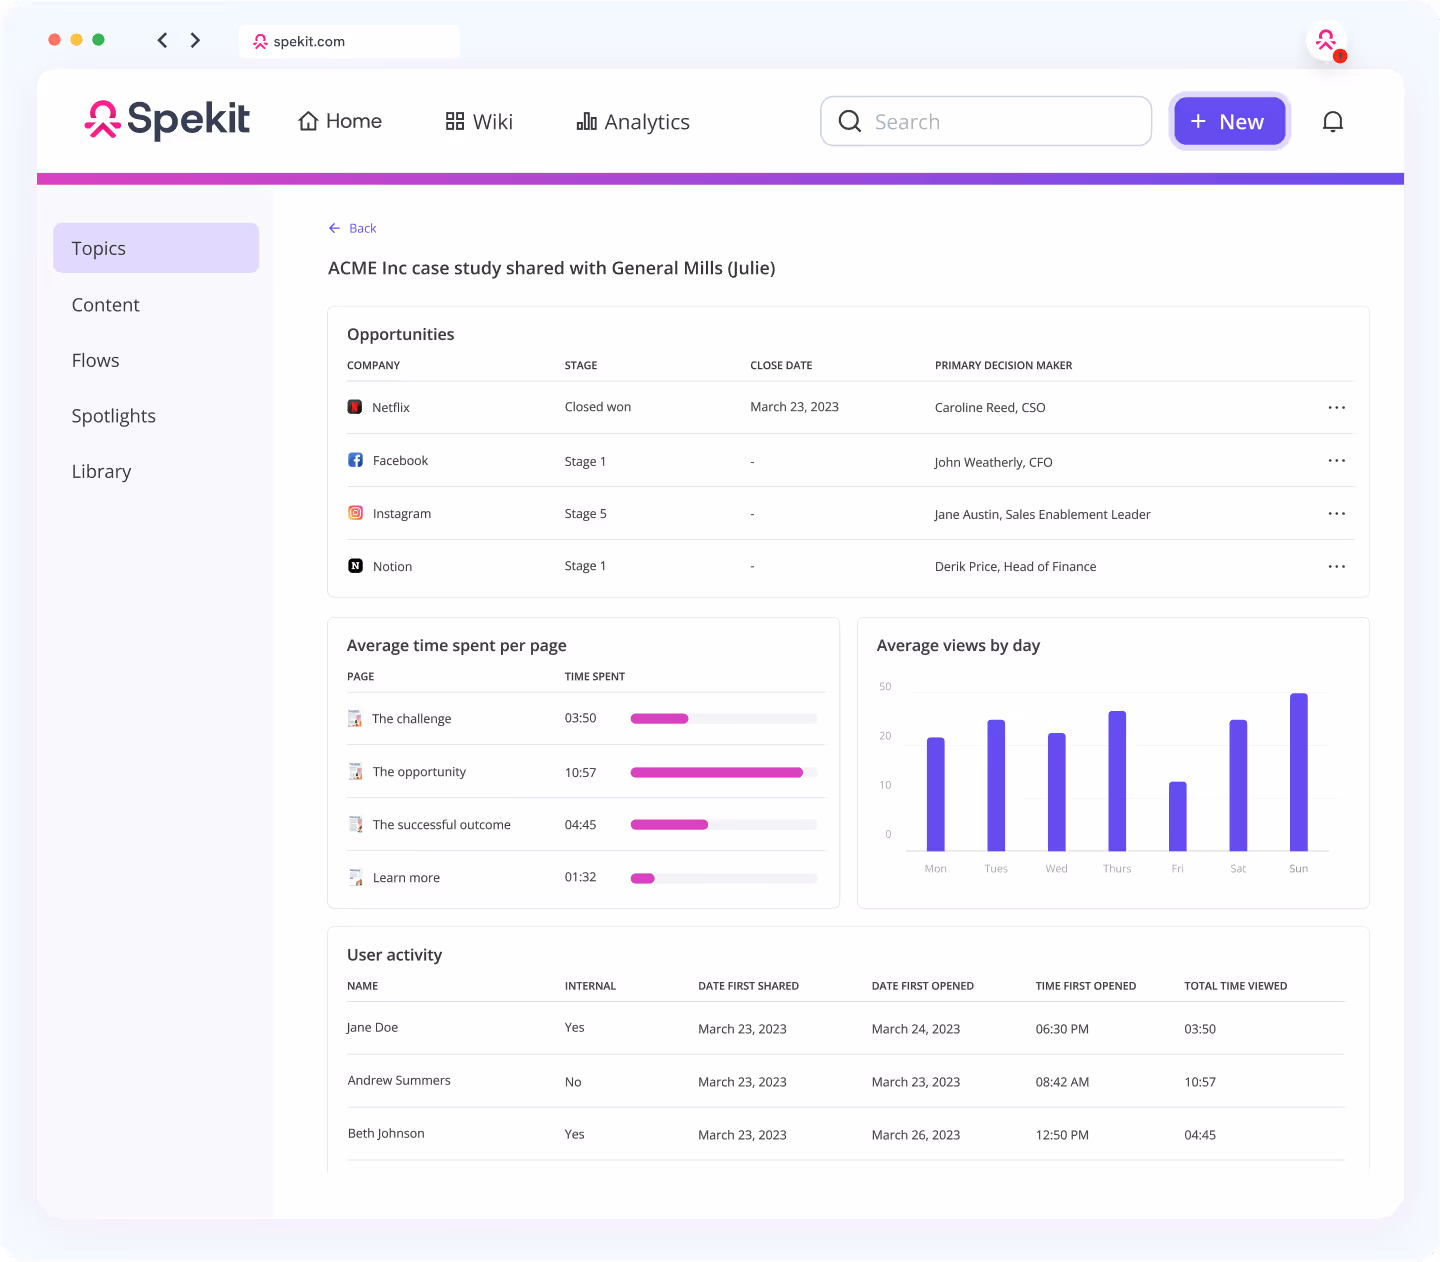
Task: Click the Netflix company logo icon
Action: tap(355, 407)
